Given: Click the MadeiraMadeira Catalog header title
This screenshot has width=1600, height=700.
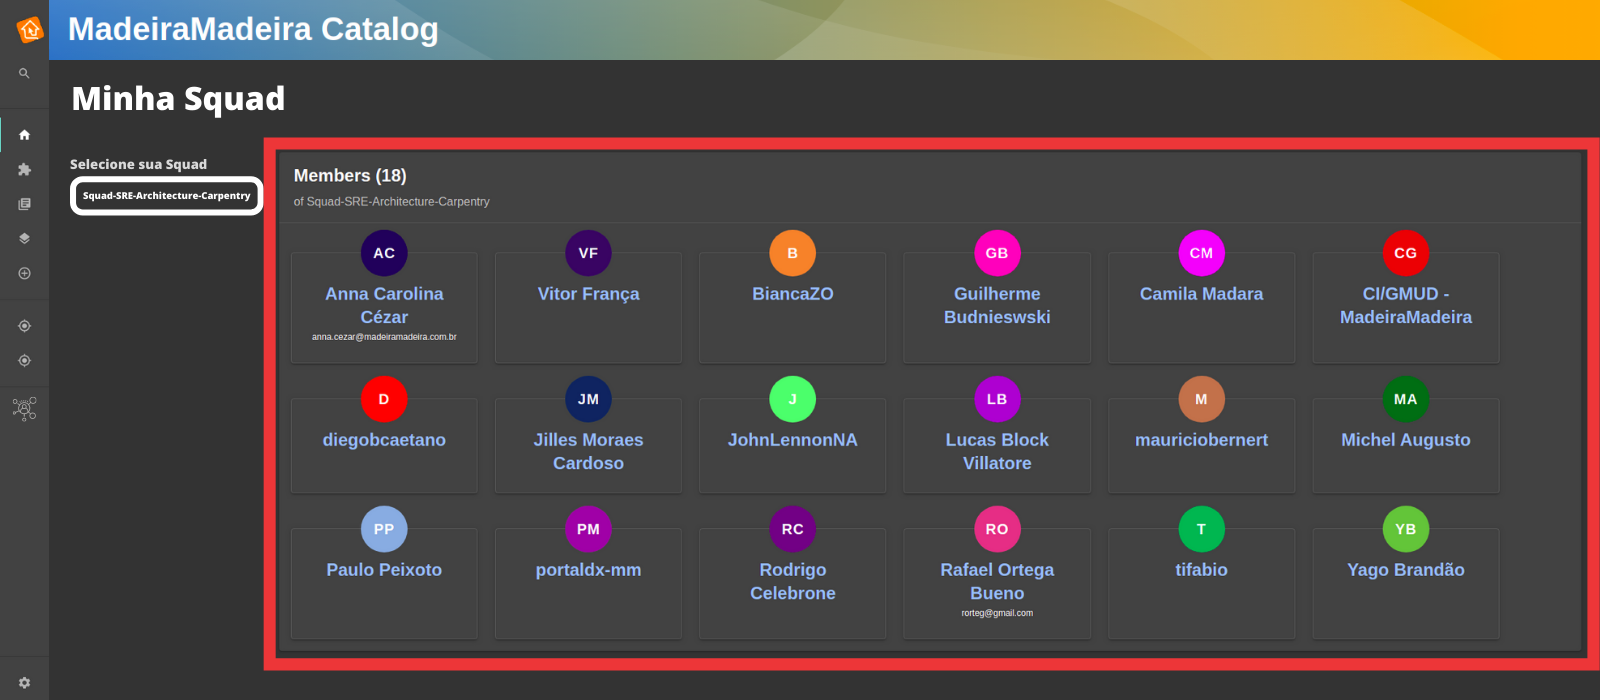Looking at the screenshot, I should (x=253, y=29).
